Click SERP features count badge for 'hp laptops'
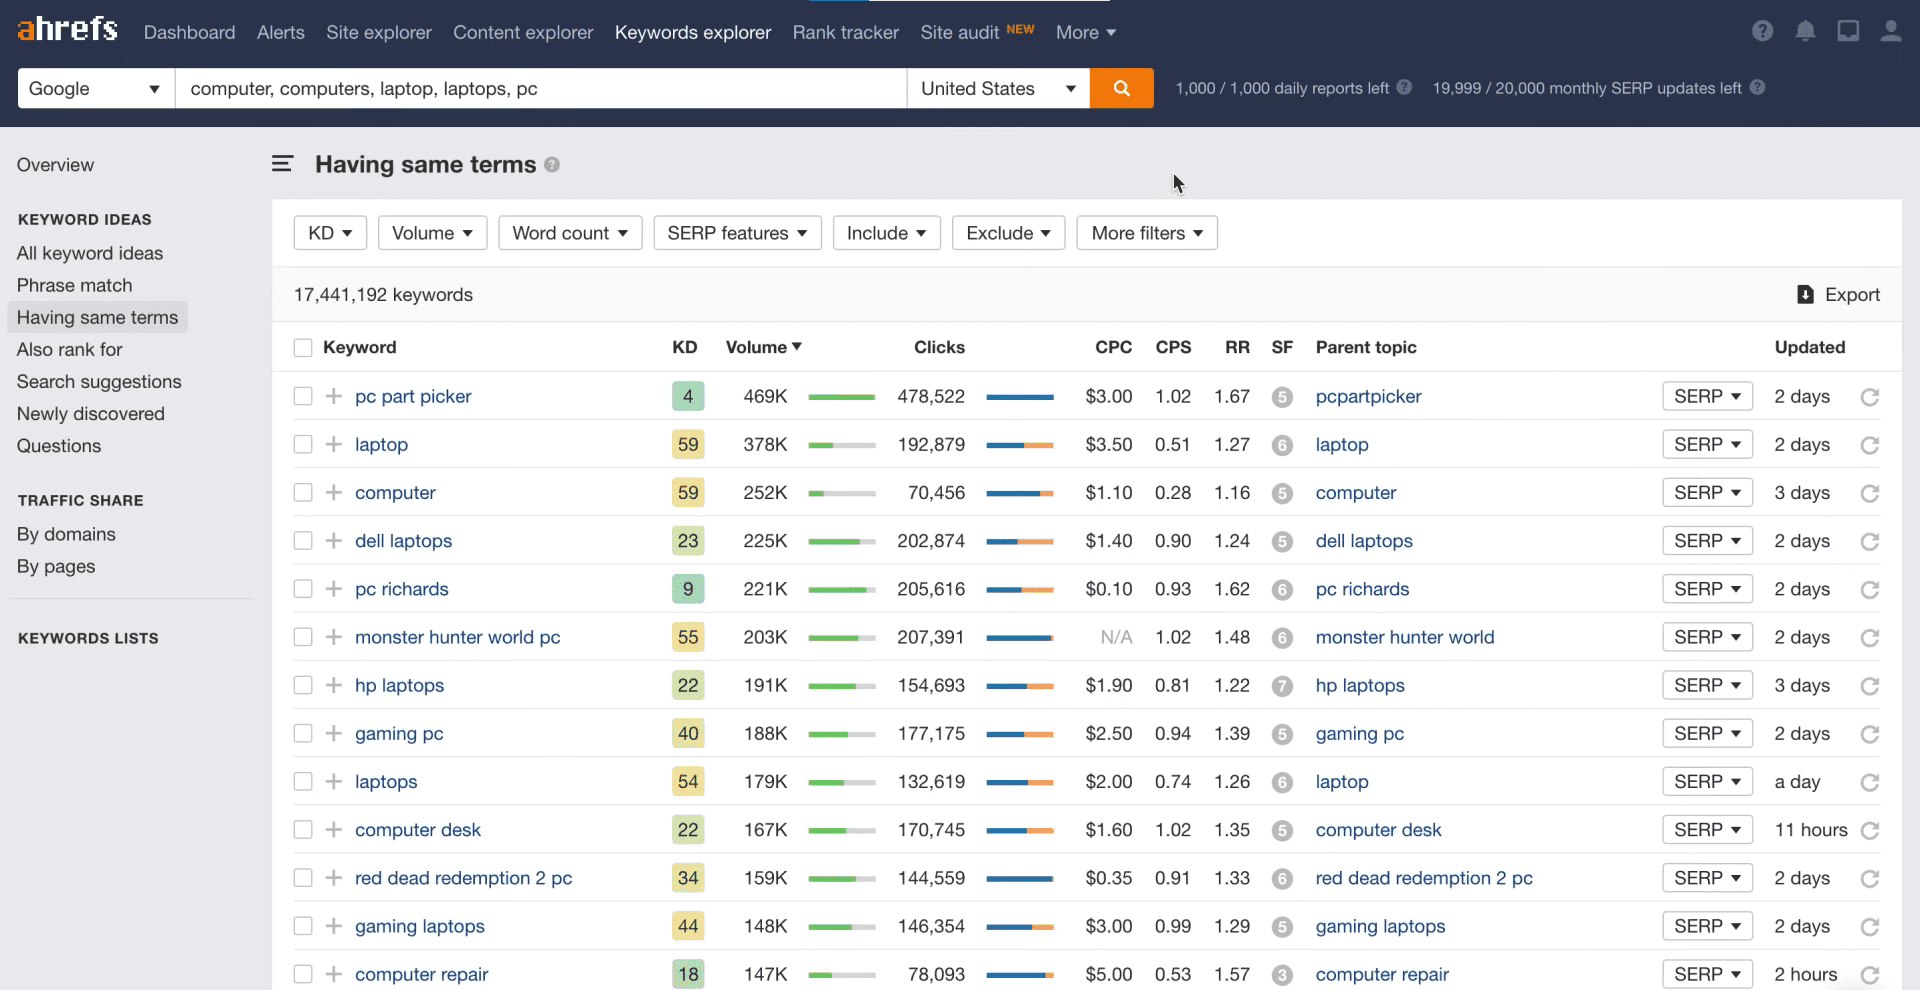Screen dimensions: 1920x990 (x=1282, y=686)
